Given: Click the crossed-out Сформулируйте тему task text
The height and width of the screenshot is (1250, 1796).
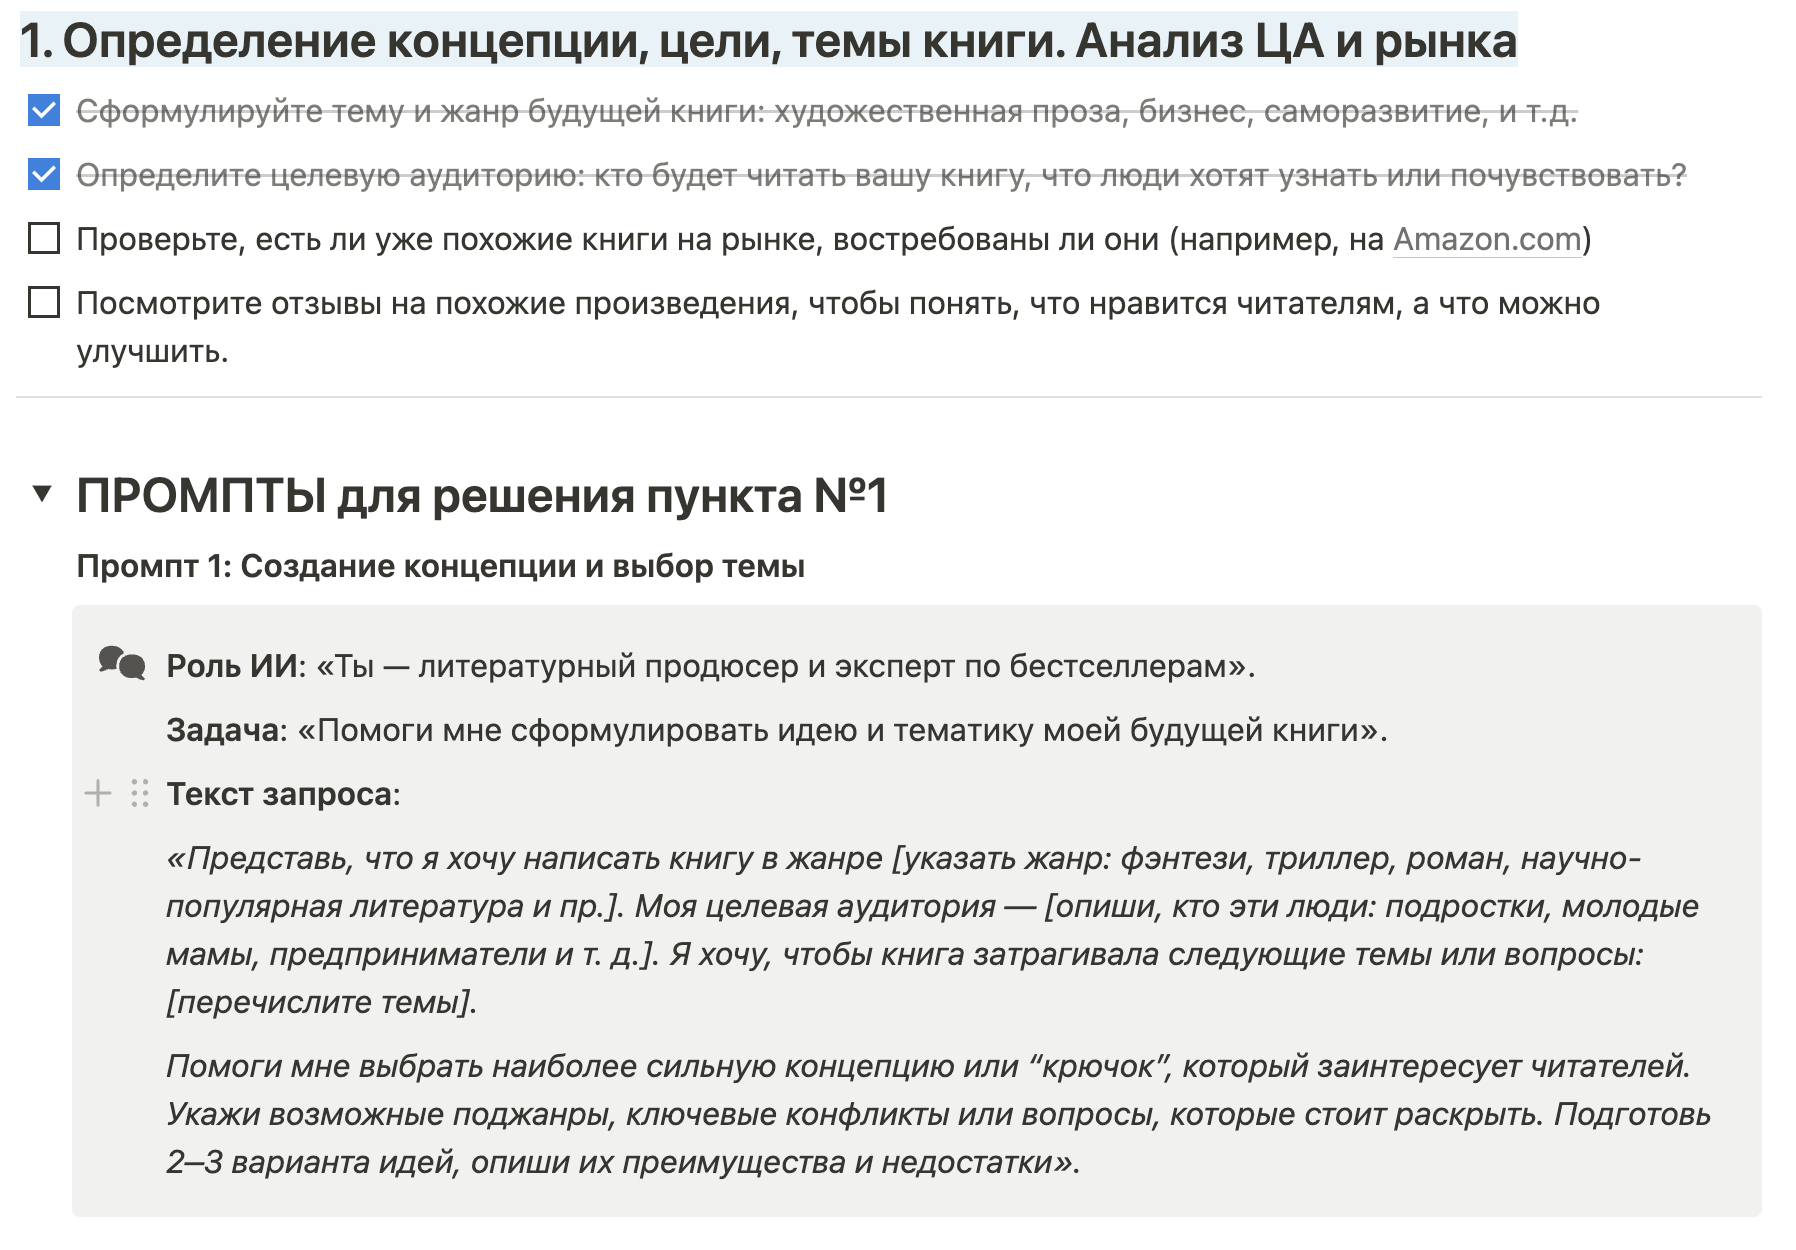Looking at the screenshot, I should click(826, 112).
